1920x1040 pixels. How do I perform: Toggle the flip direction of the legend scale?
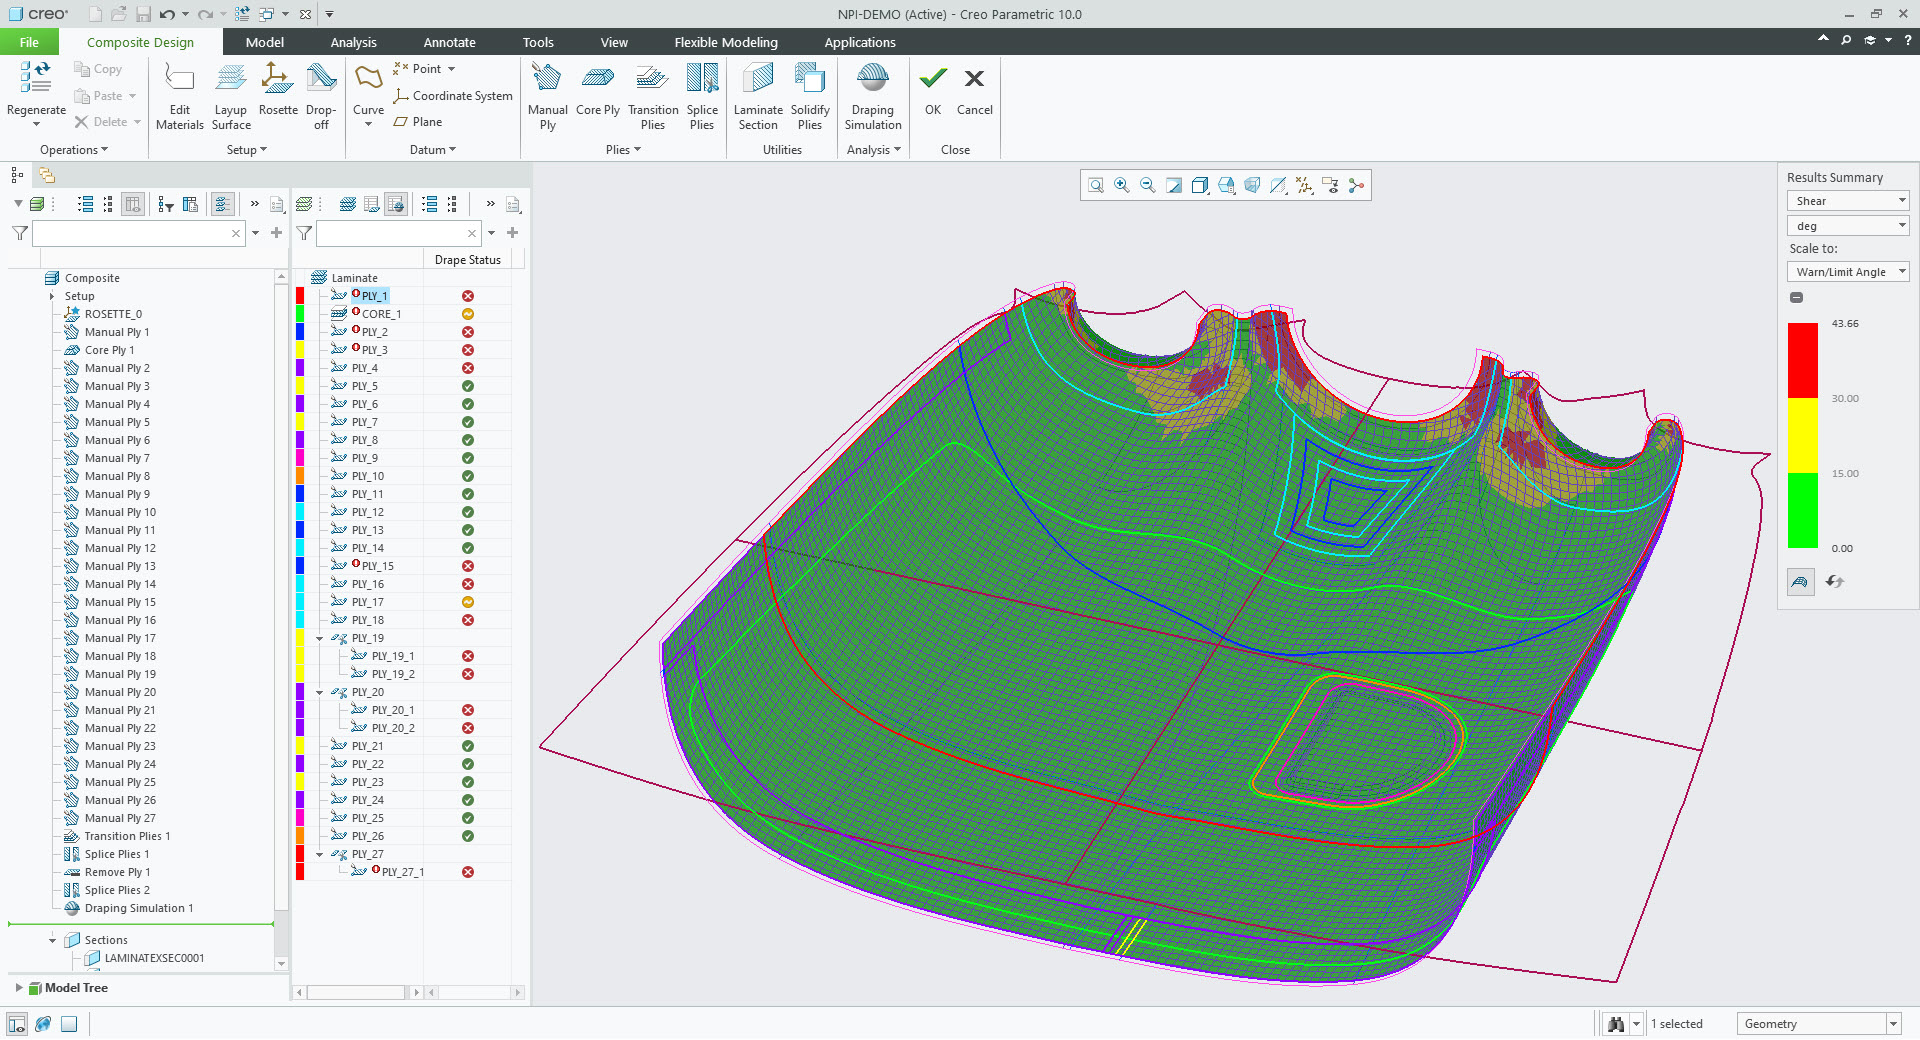1835,581
